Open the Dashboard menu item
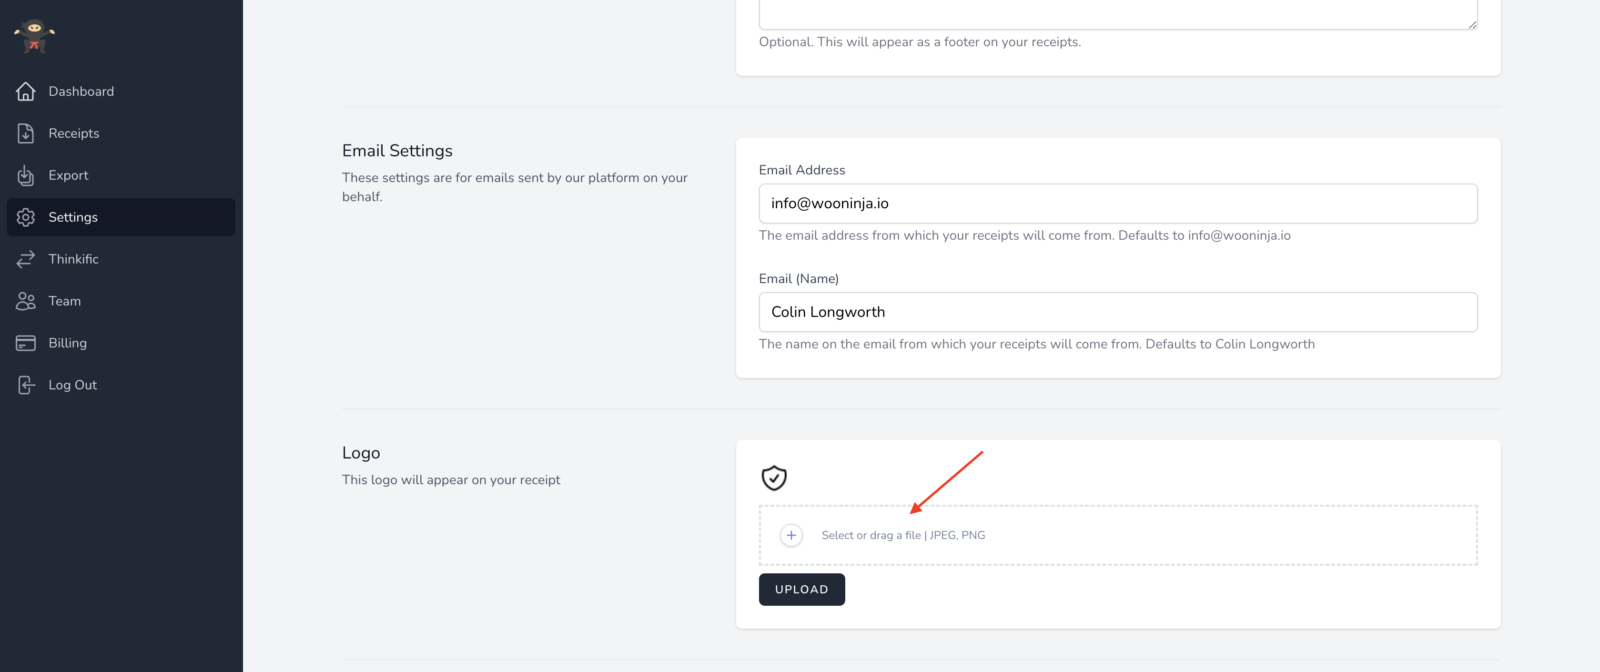Screen dimensions: 1600x672 tap(81, 91)
